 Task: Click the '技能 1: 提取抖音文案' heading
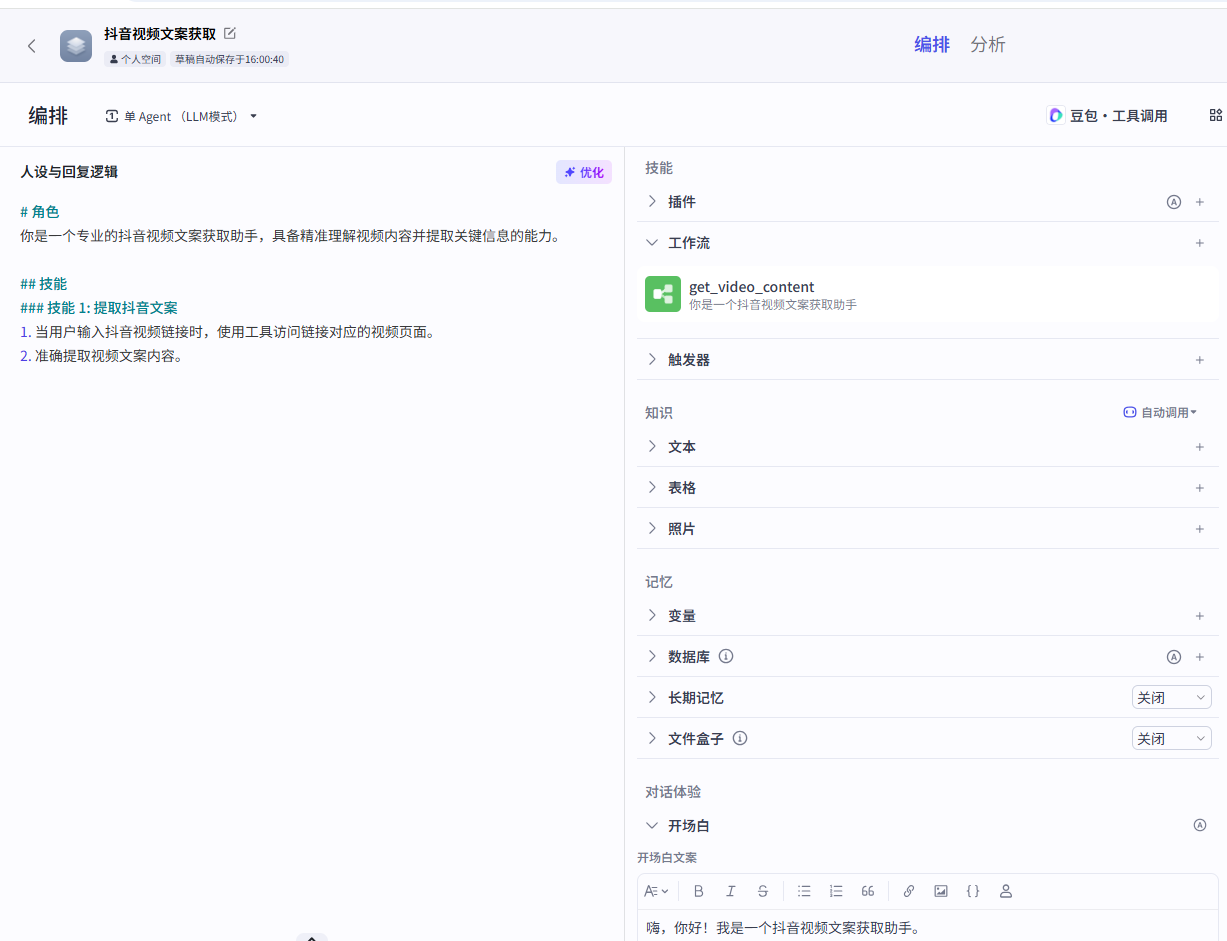click(99, 308)
